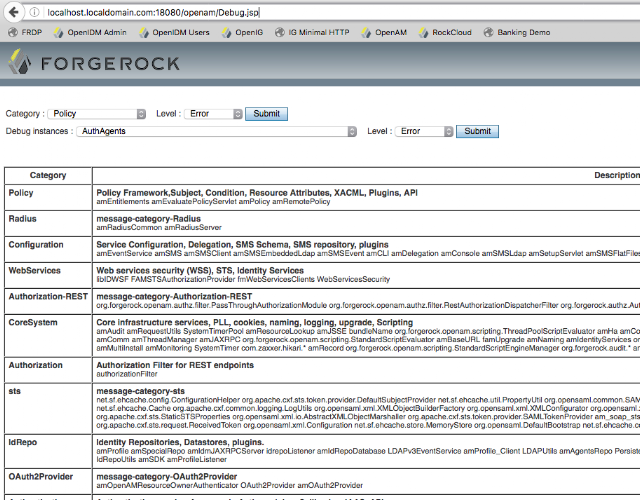This screenshot has height=500, width=640.
Task: Click the Policy category cell
Action: 48,197
